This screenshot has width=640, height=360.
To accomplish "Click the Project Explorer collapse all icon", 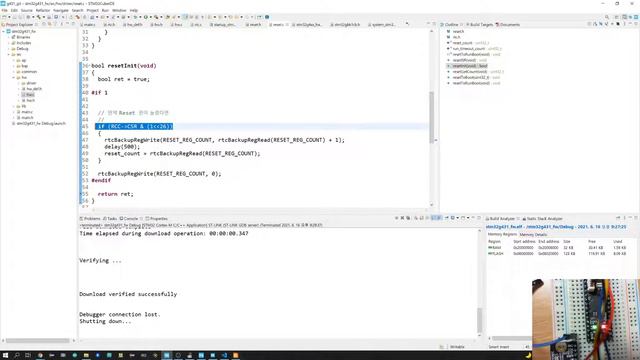I will 44,24.
